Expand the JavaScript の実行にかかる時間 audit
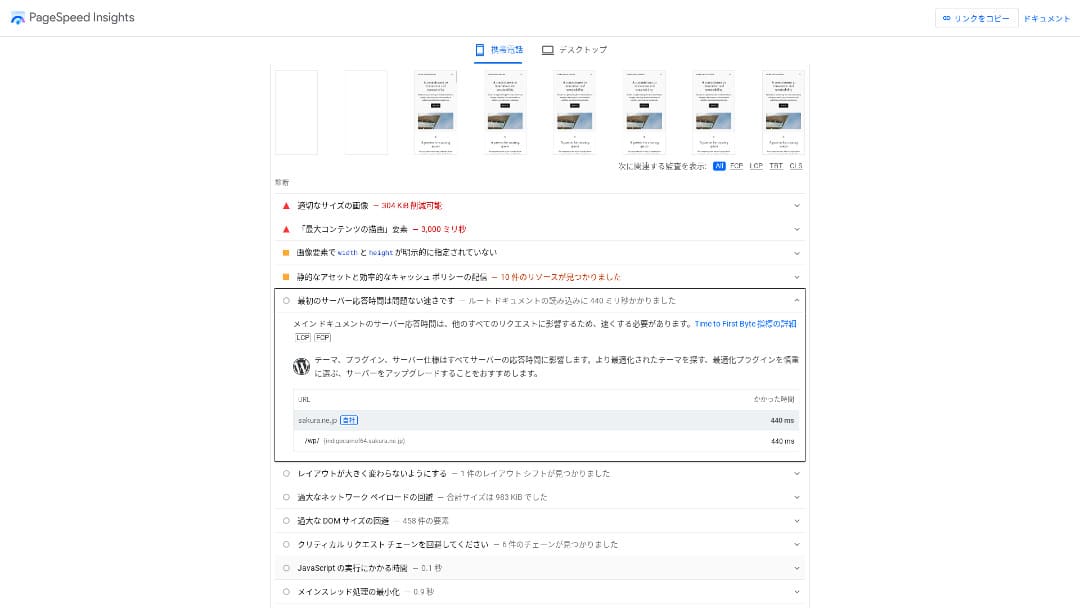 (796, 568)
